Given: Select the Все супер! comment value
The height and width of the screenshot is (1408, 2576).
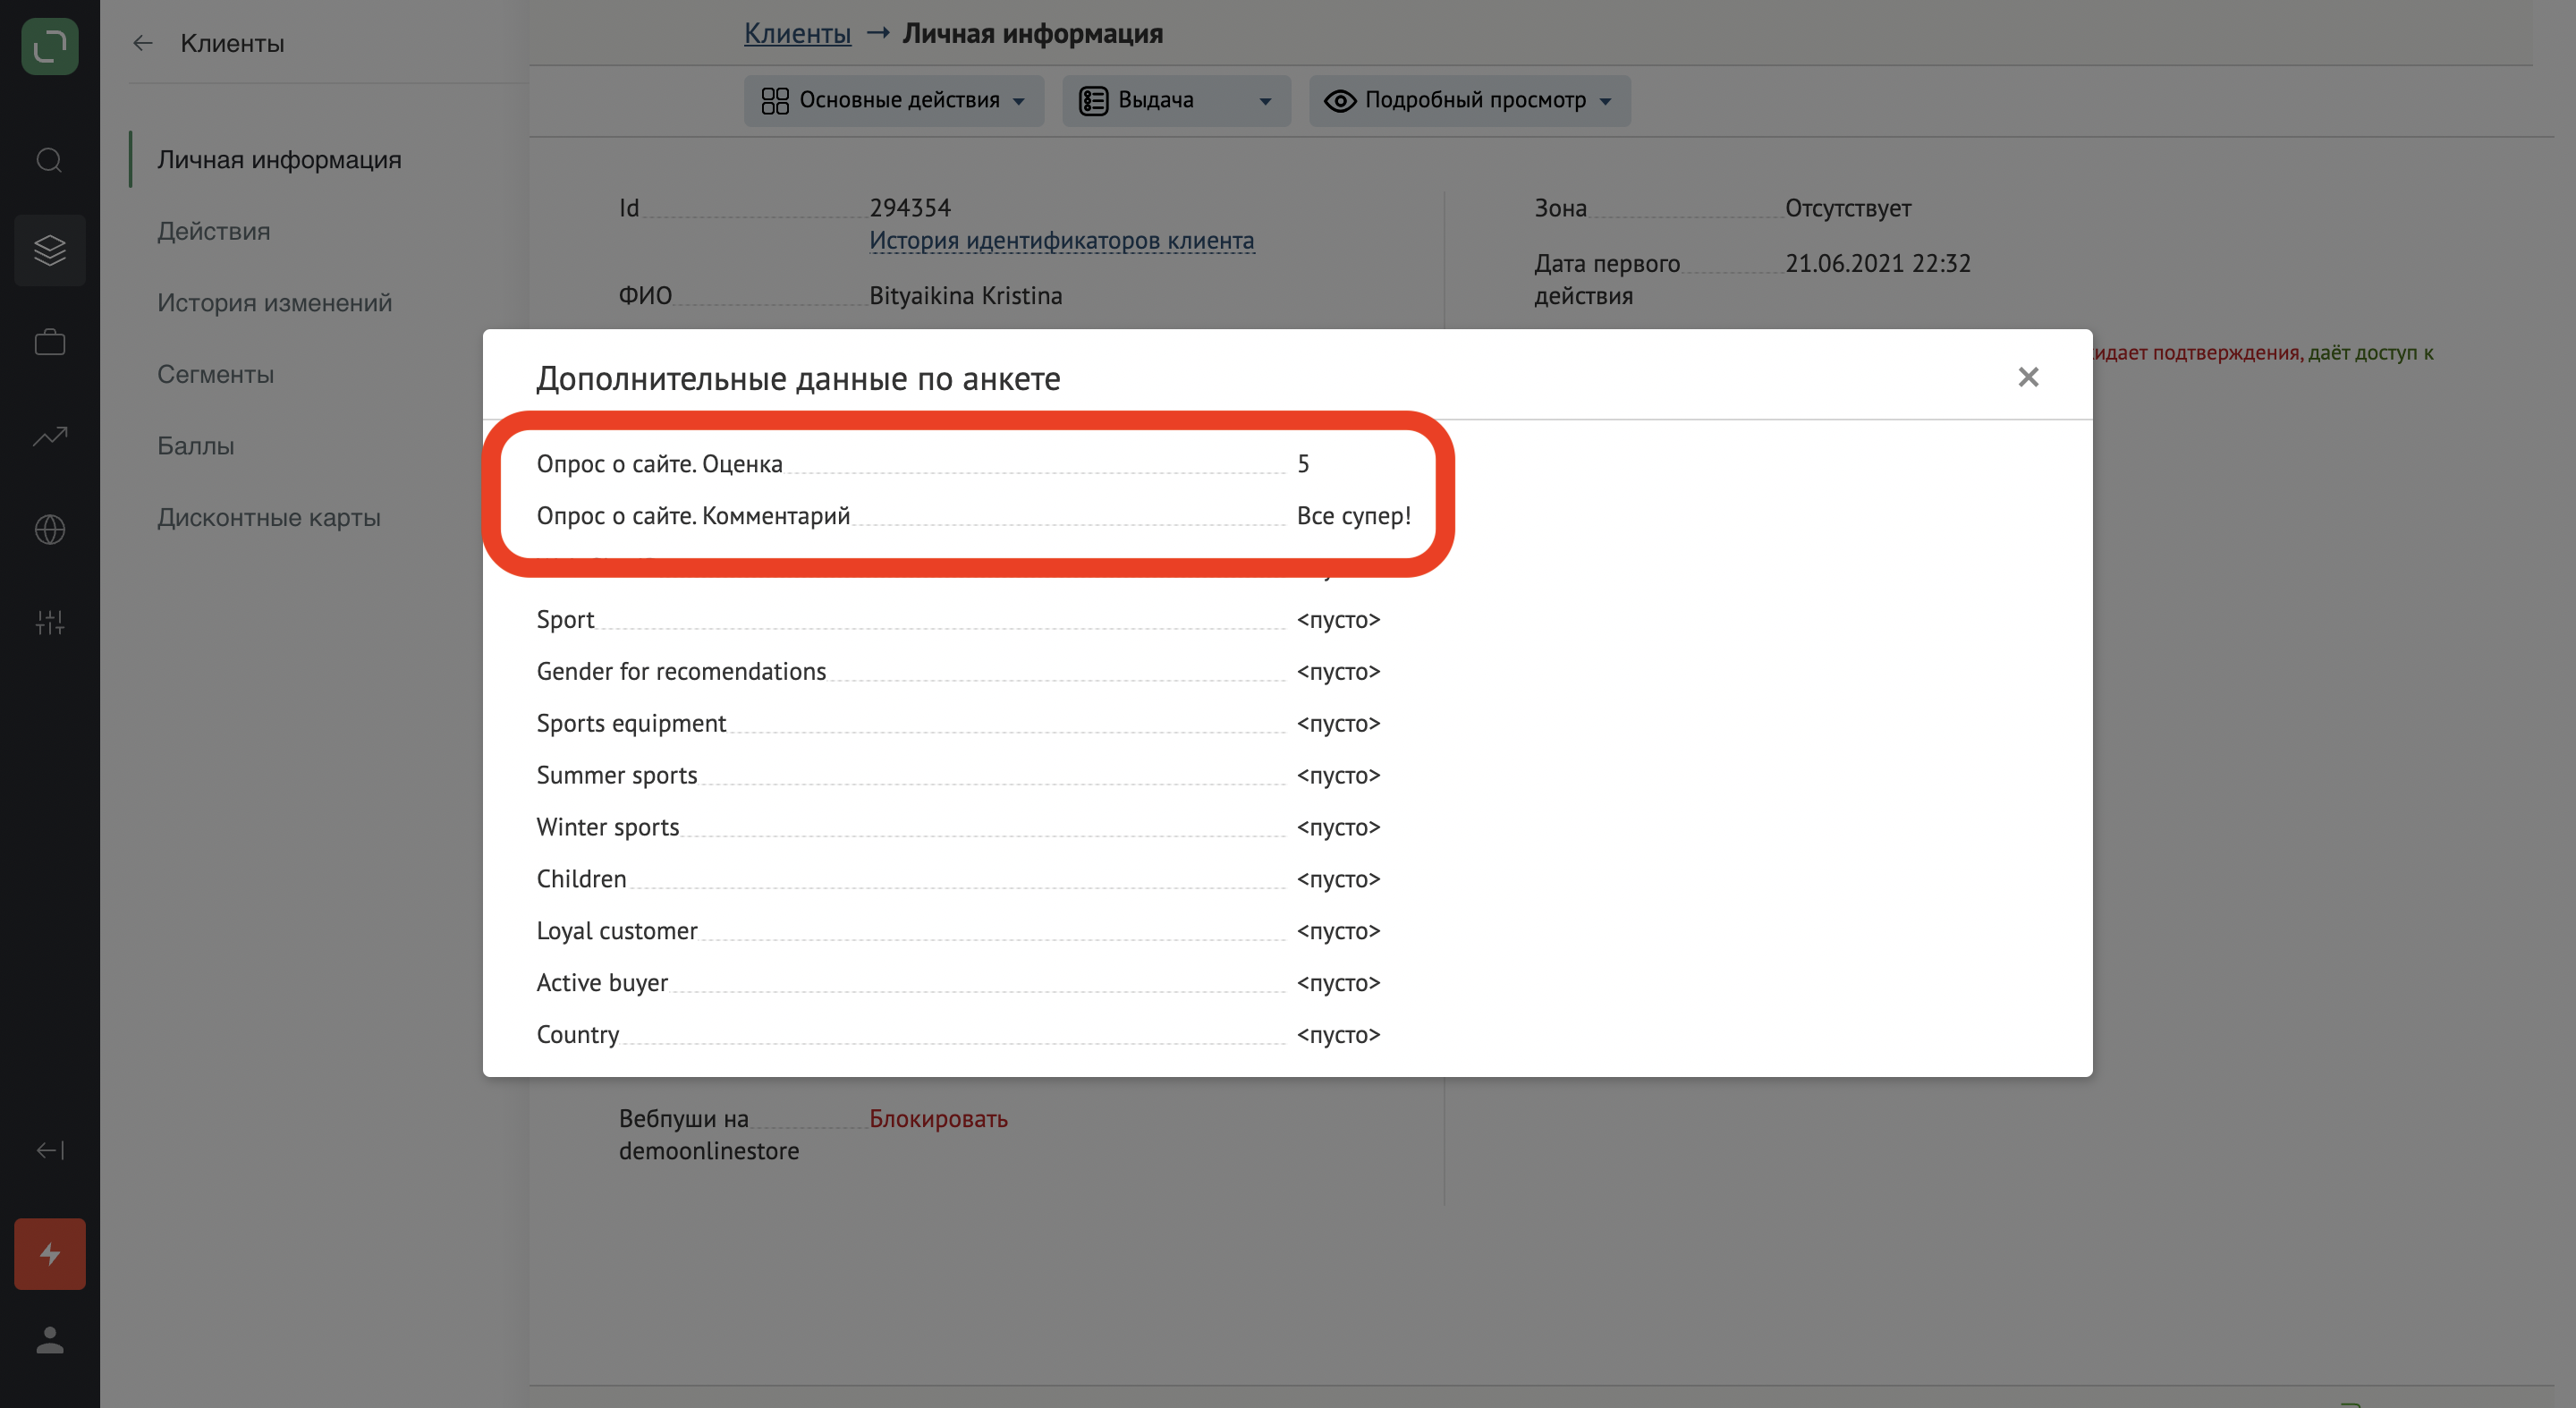Looking at the screenshot, I should [x=1353, y=515].
